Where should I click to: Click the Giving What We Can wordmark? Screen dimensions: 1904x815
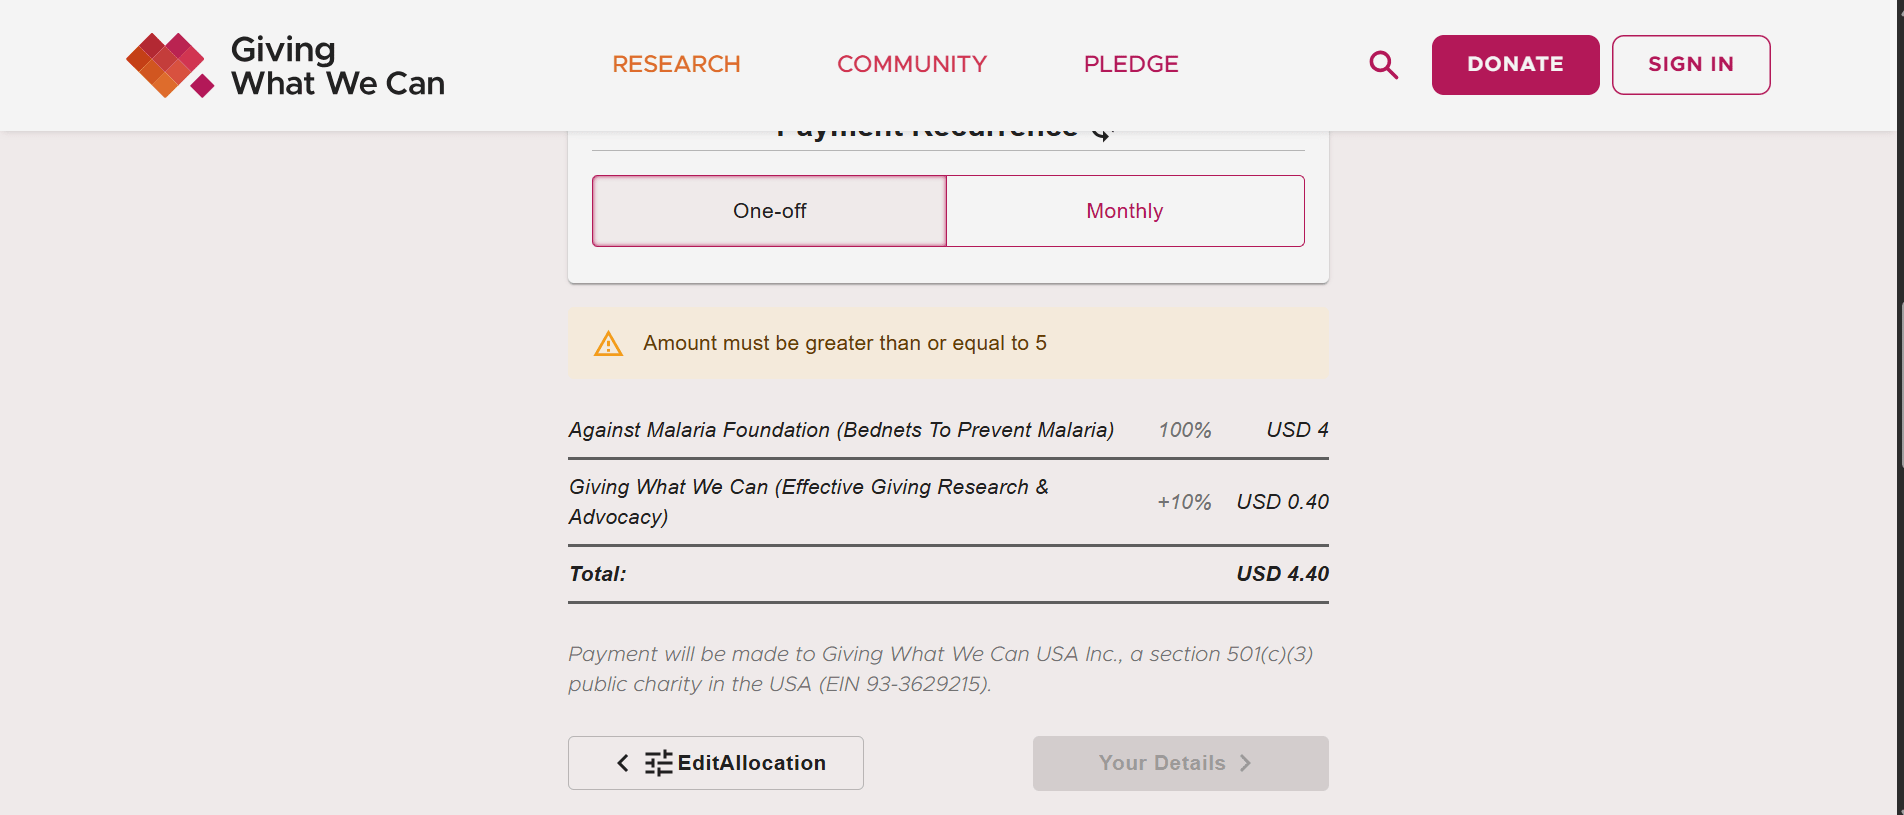tap(337, 66)
